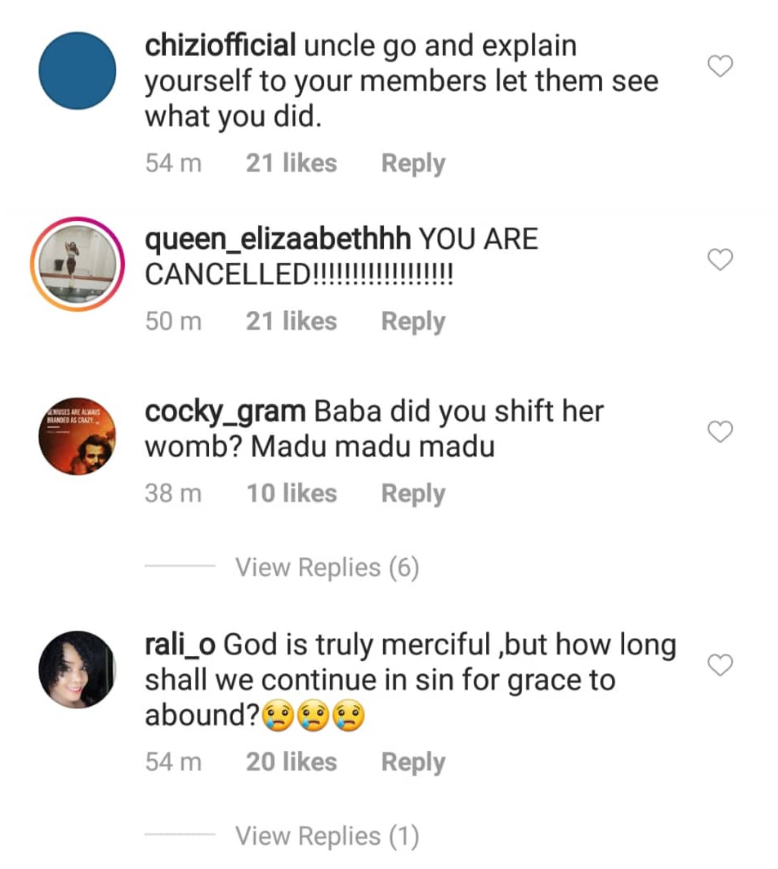The width and height of the screenshot is (778, 869).
Task: Show who liked chiziofficial's comment (21 likes)
Action: pyautogui.click(x=291, y=164)
